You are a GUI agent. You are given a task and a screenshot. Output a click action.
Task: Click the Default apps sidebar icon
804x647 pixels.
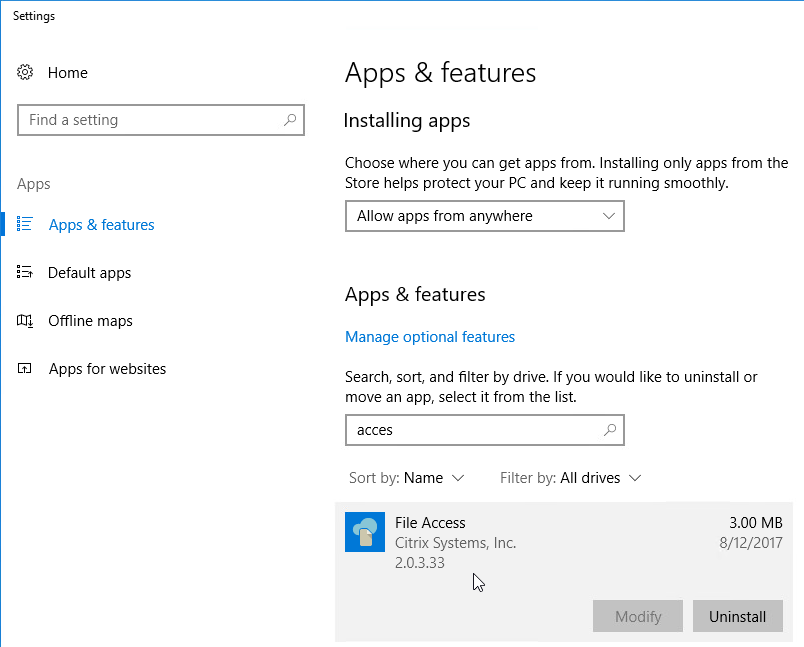[26, 273]
